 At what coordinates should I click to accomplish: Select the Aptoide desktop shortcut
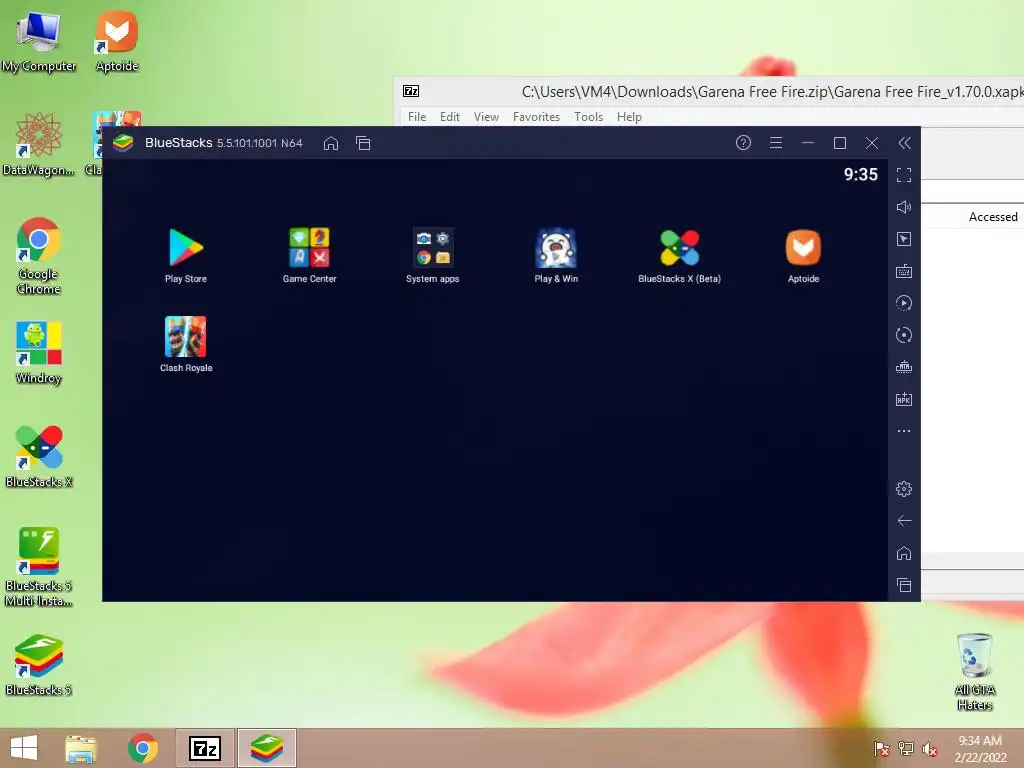117,42
